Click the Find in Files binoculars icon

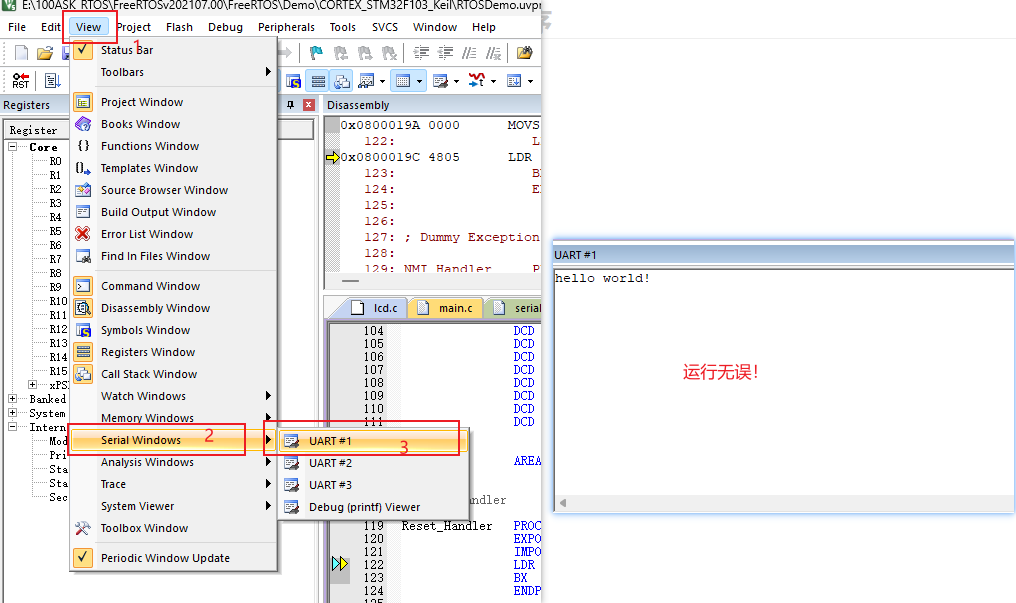pyautogui.click(x=524, y=53)
